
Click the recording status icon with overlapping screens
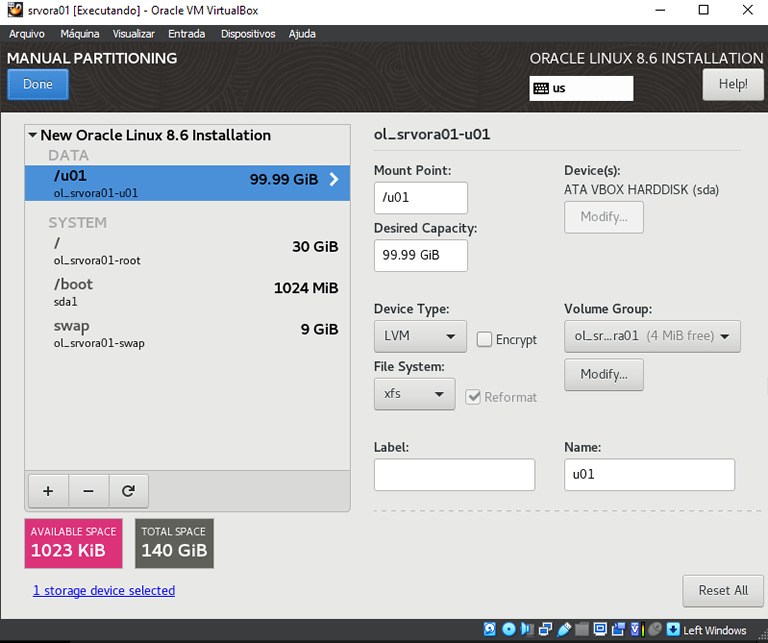tap(619, 629)
